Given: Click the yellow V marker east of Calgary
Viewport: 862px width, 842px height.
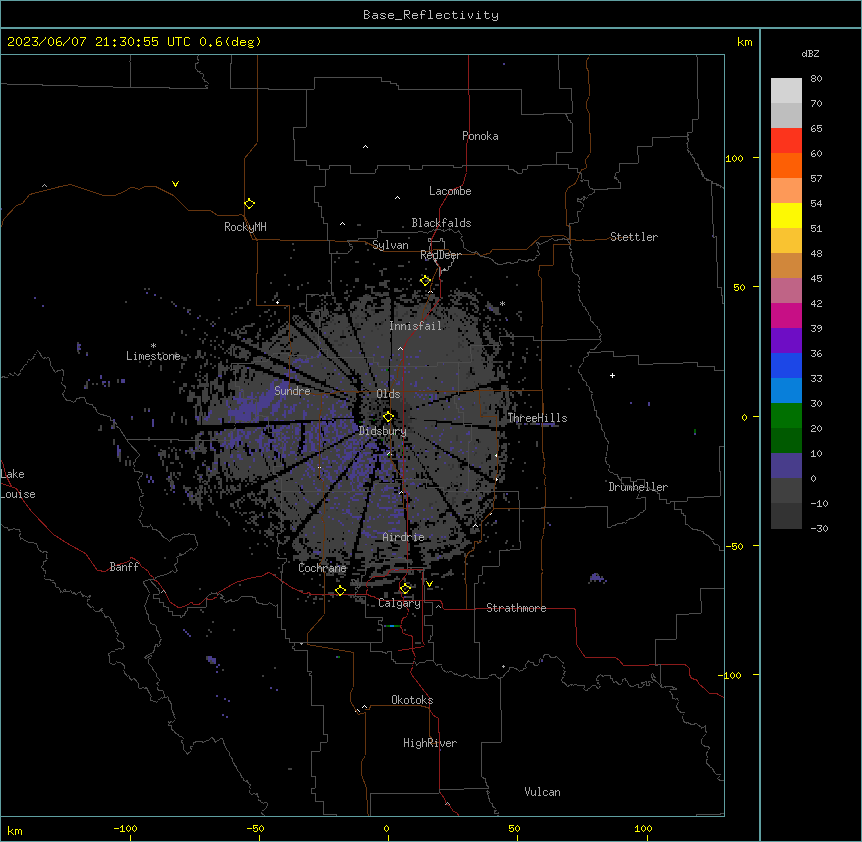Looking at the screenshot, I should (x=429, y=584).
